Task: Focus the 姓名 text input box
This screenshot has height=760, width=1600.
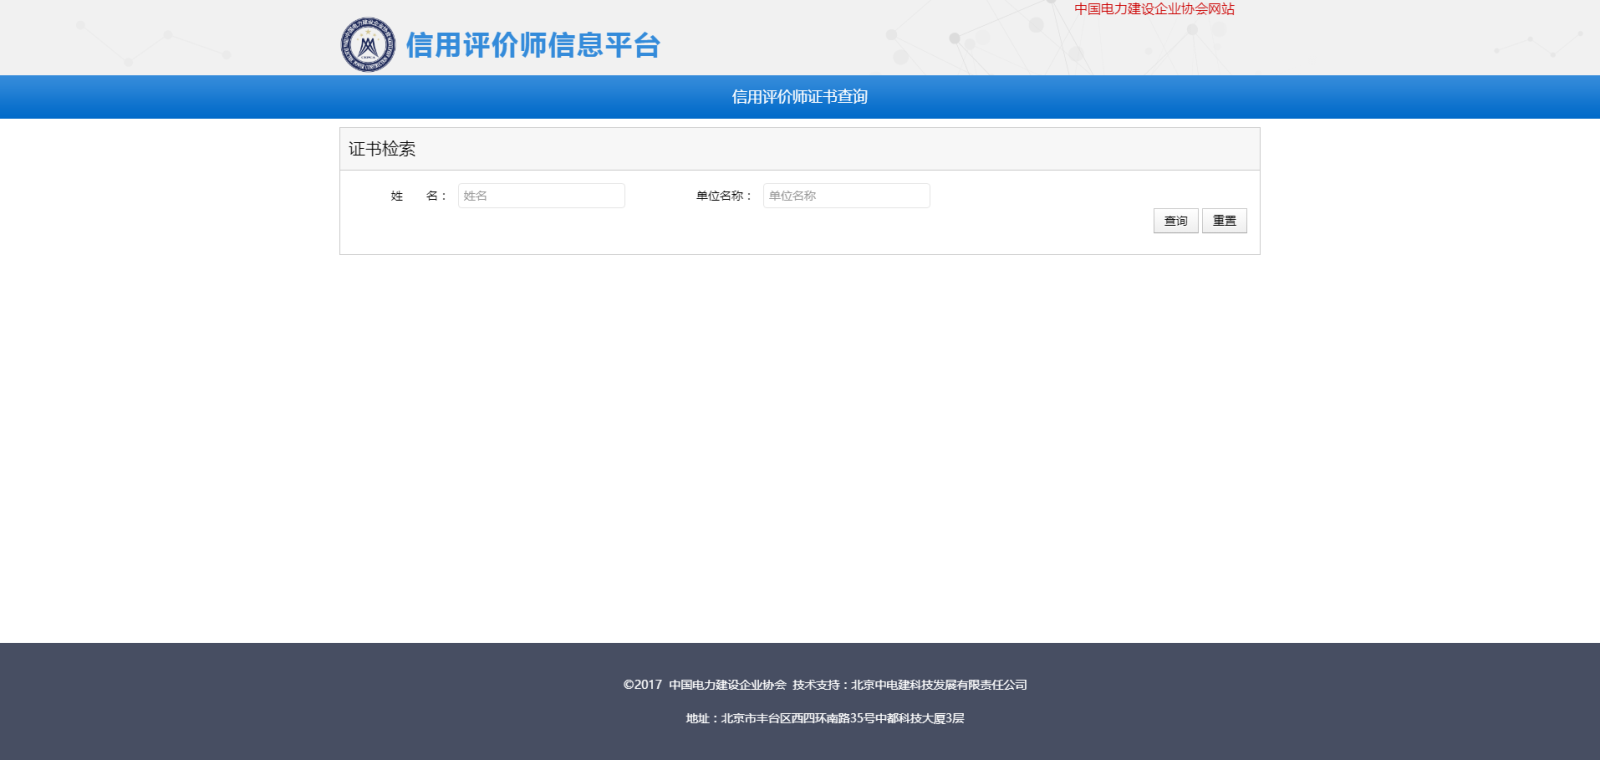Action: (541, 196)
